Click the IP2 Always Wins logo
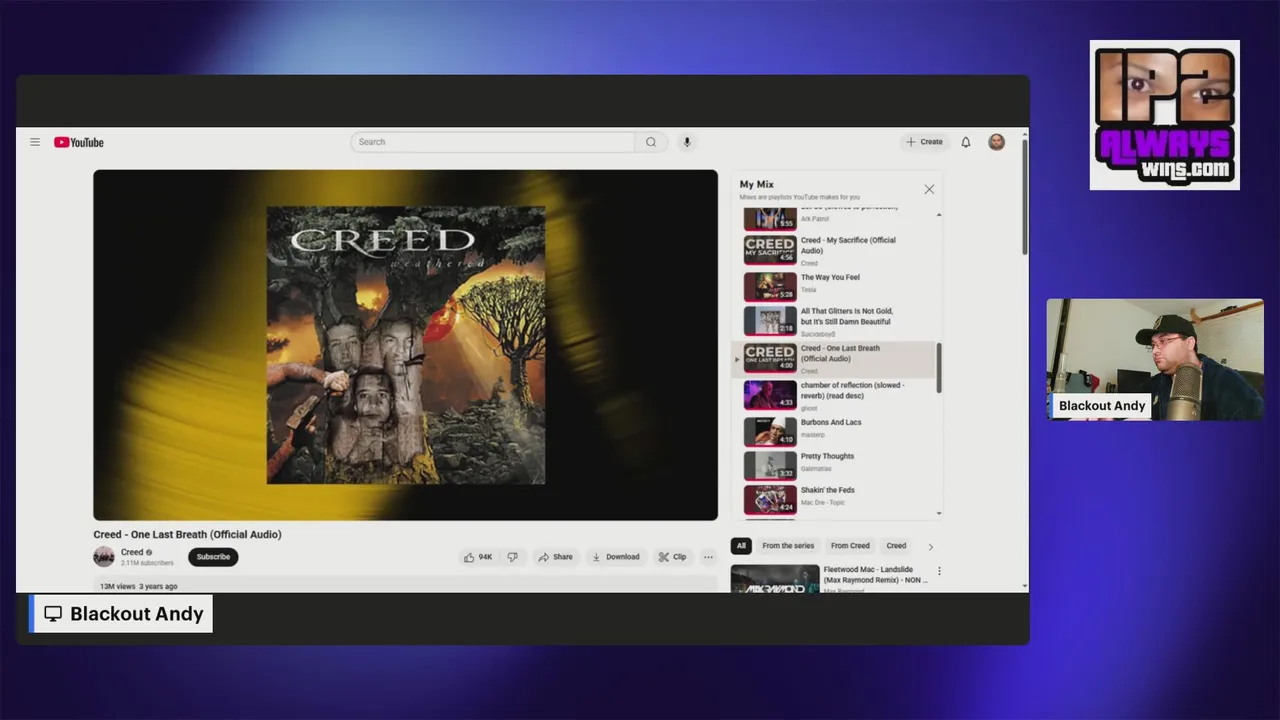Viewport: 1280px width, 720px height. 1164,115
